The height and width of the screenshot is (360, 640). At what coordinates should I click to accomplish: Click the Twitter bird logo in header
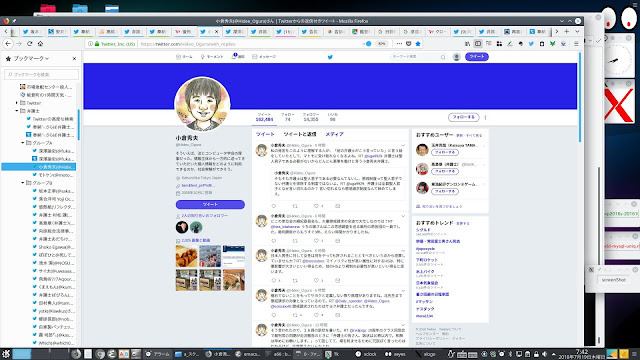pos(330,57)
